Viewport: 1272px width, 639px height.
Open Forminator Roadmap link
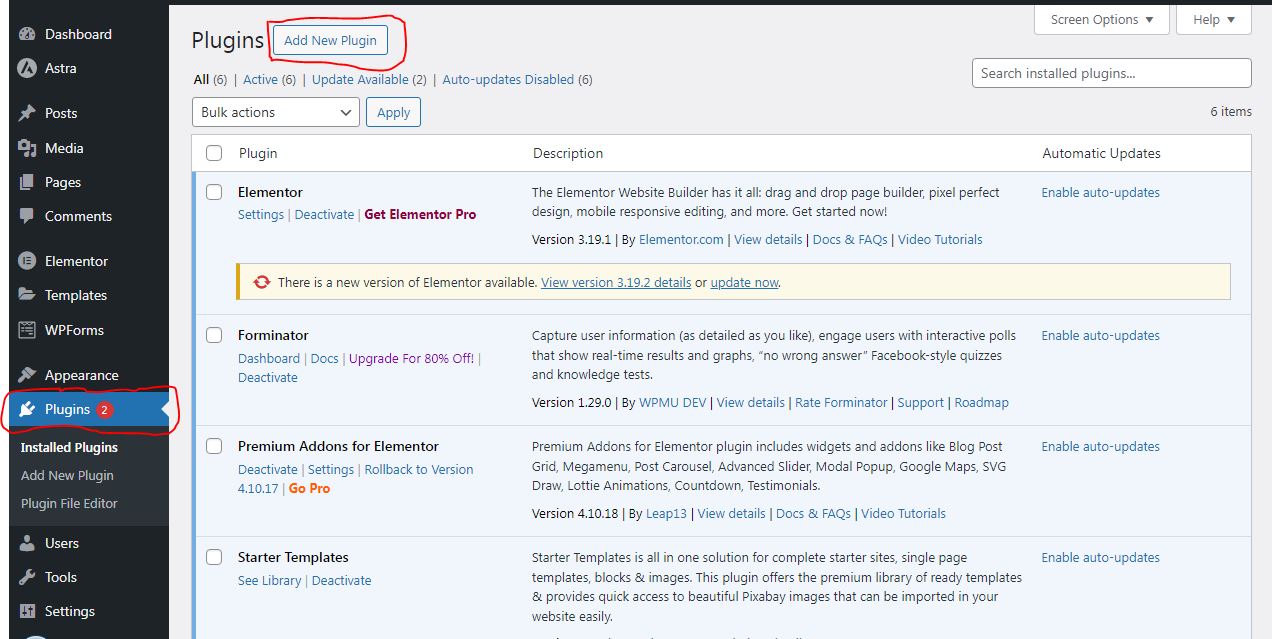click(981, 402)
